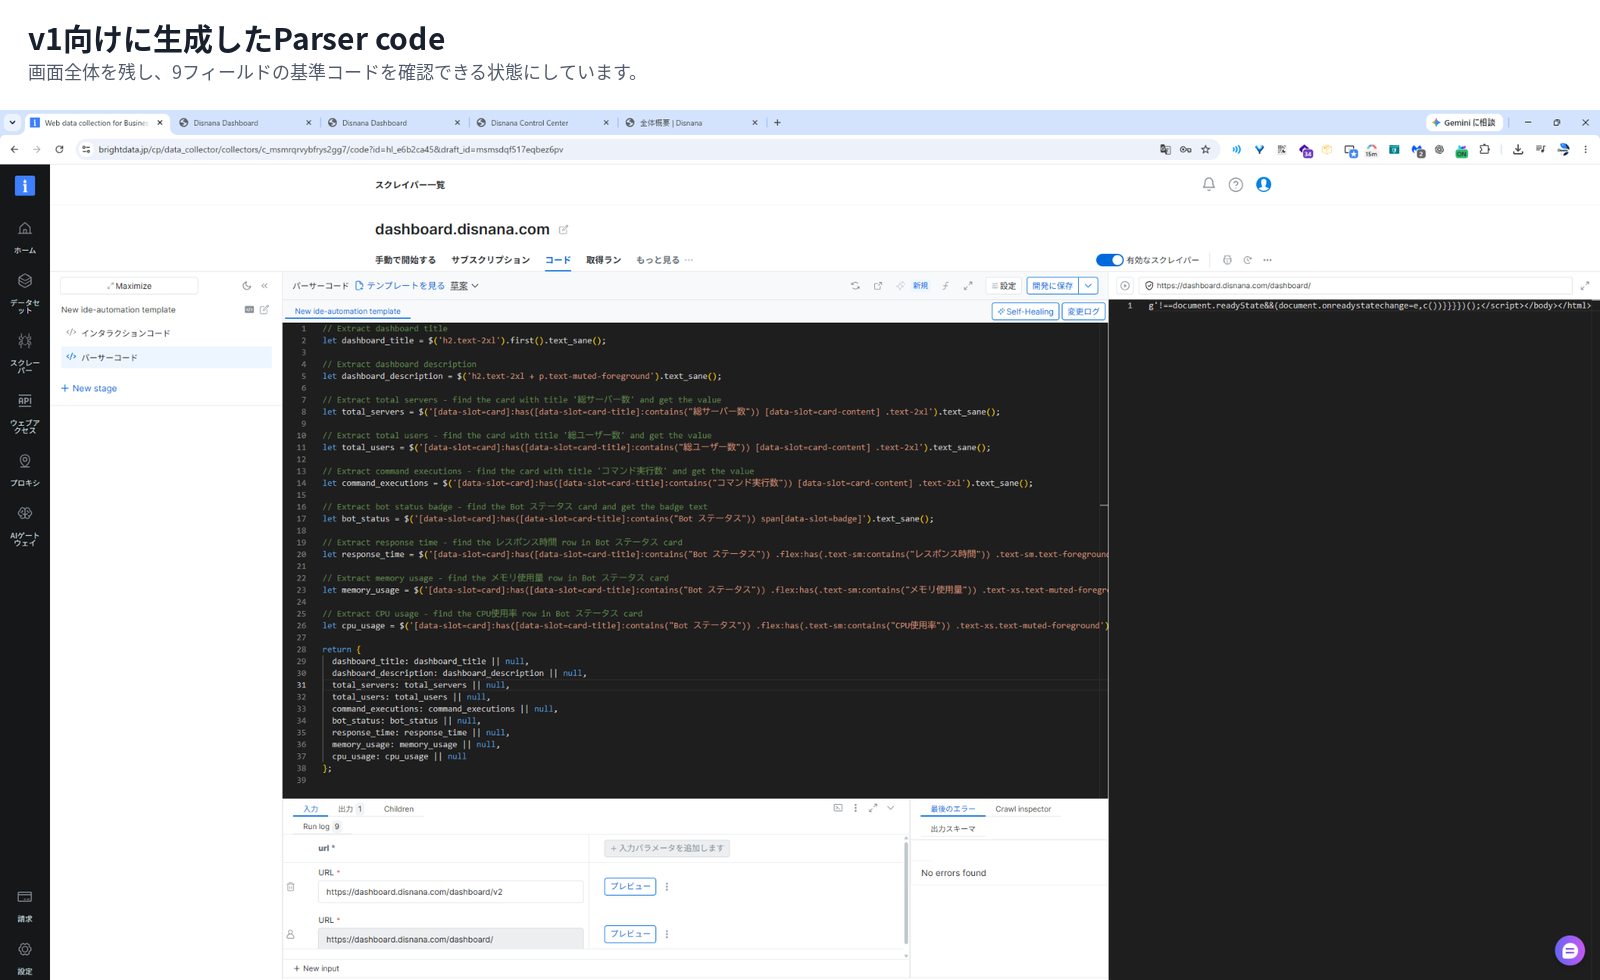Open the 草案 draft dropdown
Viewport: 1600px width, 980px height.
[x=464, y=286]
